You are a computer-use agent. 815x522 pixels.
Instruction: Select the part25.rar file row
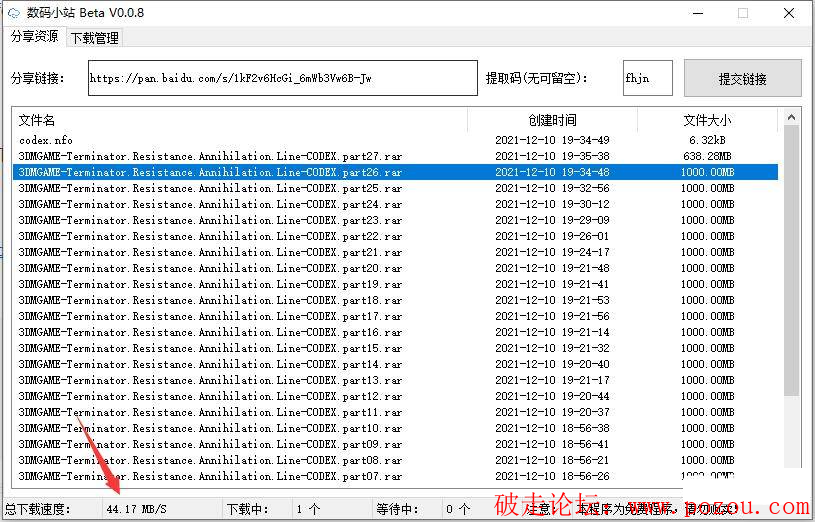click(x=396, y=188)
